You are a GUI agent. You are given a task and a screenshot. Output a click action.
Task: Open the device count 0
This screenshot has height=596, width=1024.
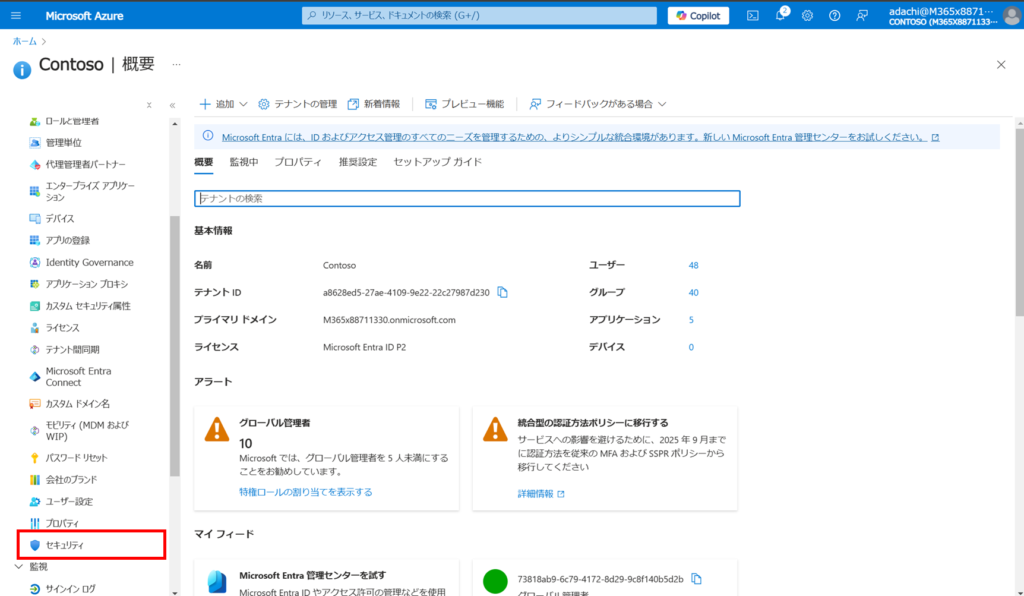click(691, 347)
